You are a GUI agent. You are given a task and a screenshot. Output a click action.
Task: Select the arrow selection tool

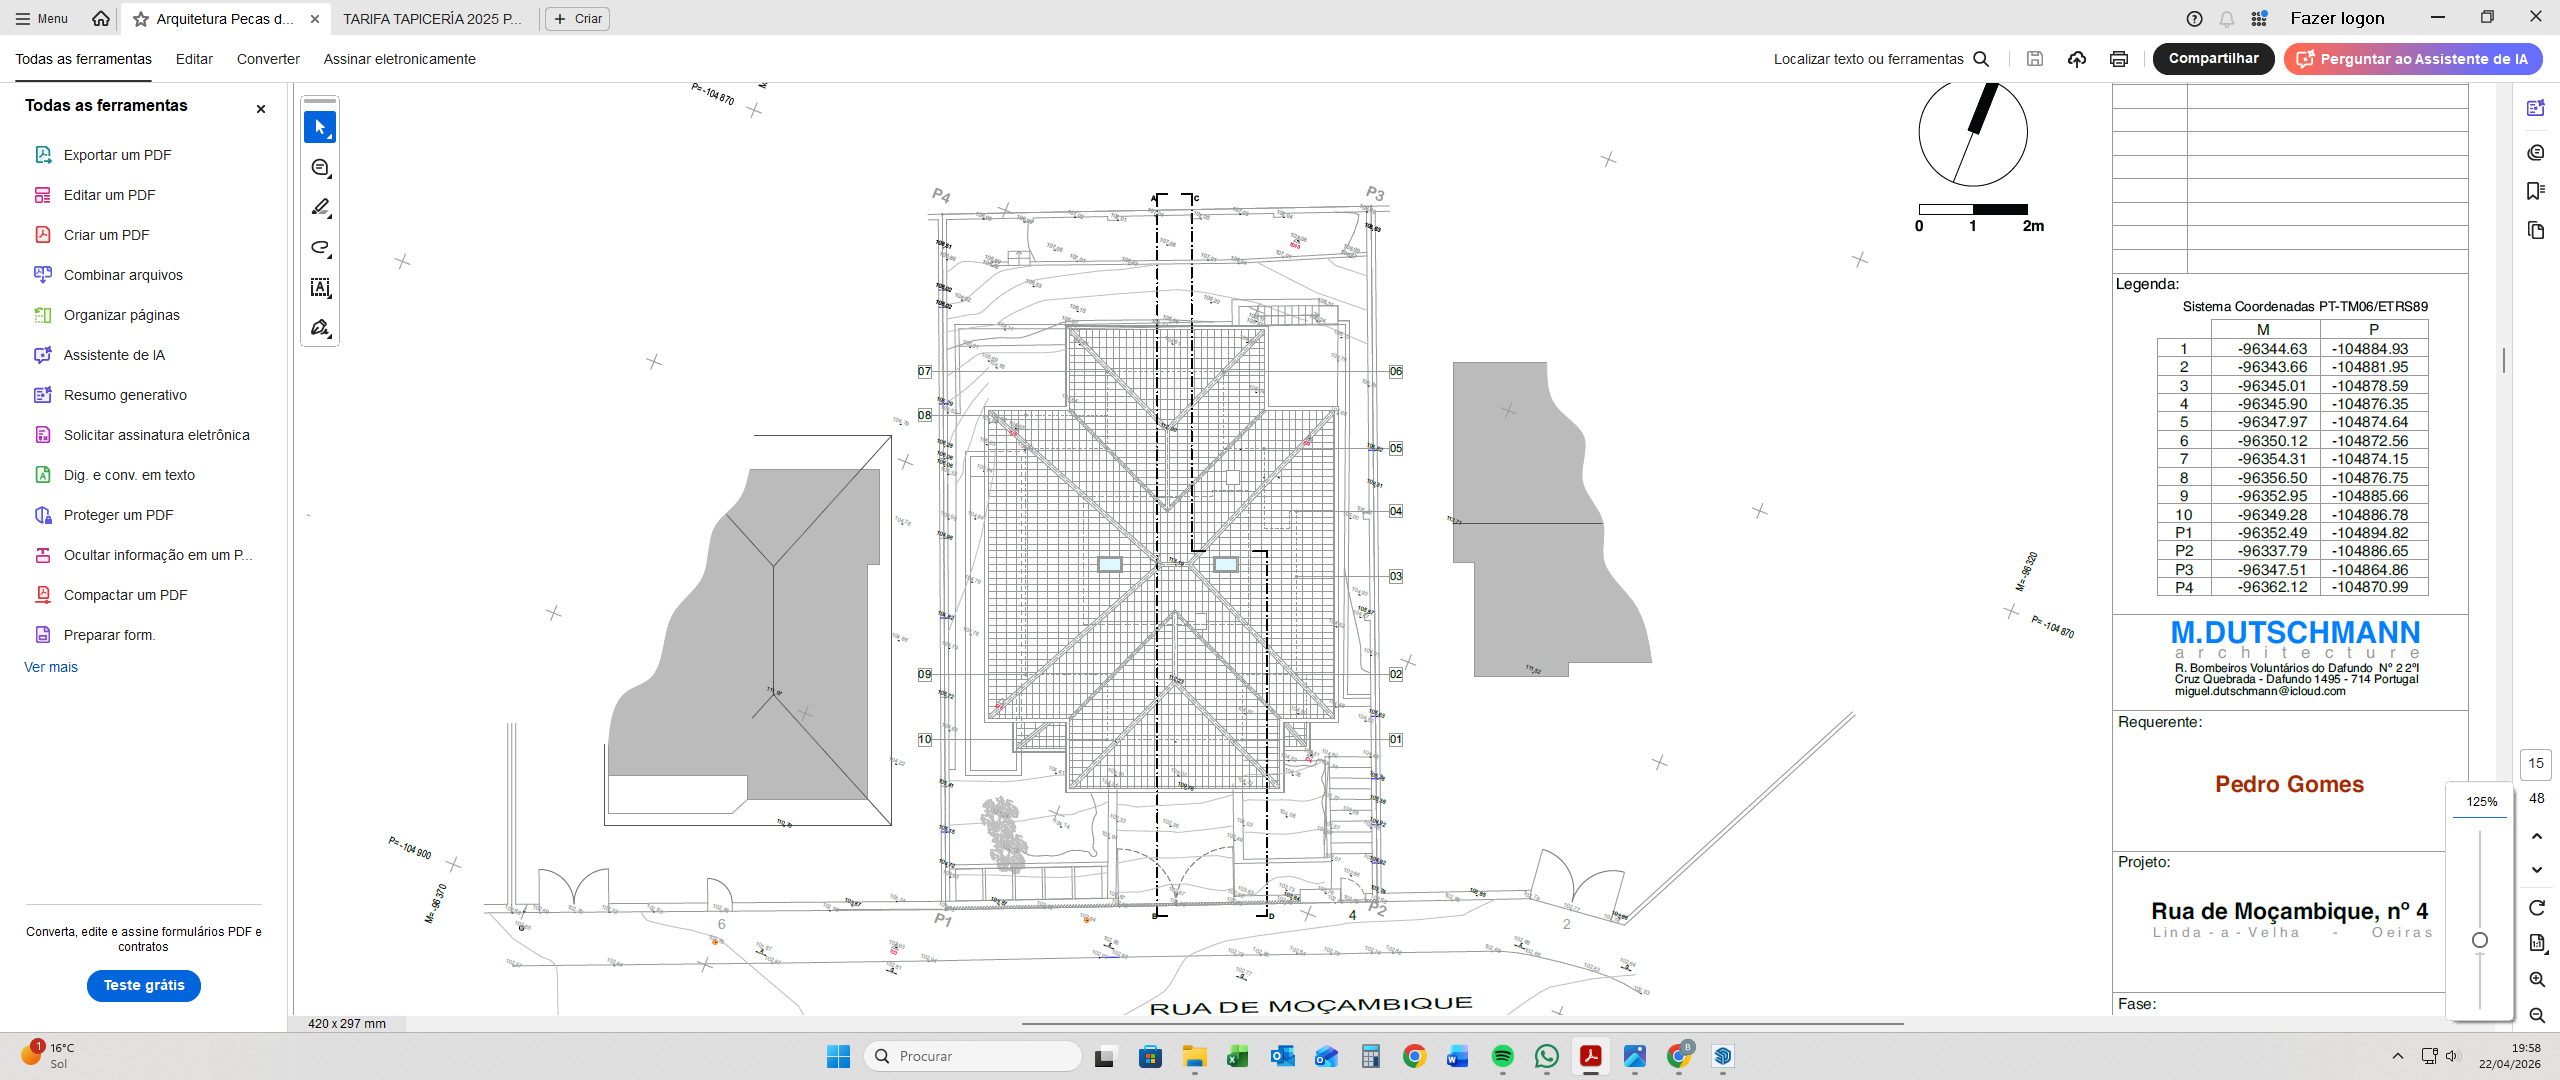tap(320, 127)
